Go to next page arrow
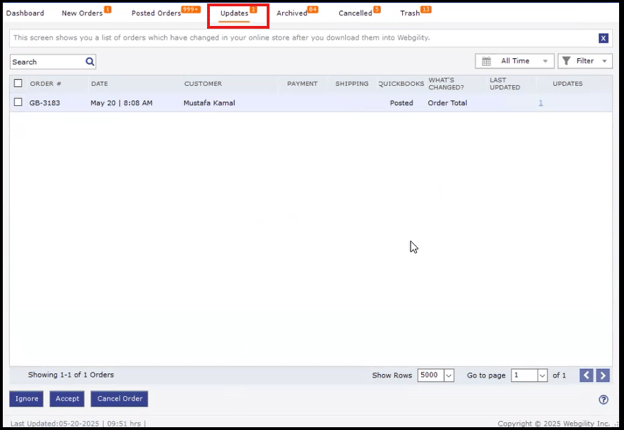This screenshot has width=624, height=430. click(x=602, y=375)
